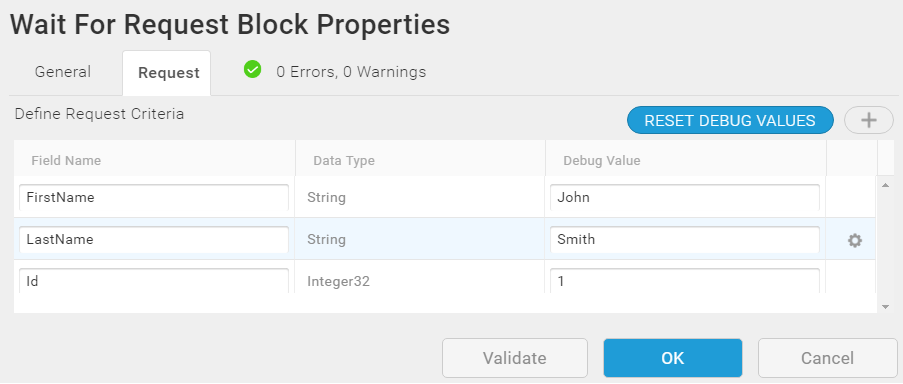Confirm with the OK button
903x384 pixels.
(673, 358)
